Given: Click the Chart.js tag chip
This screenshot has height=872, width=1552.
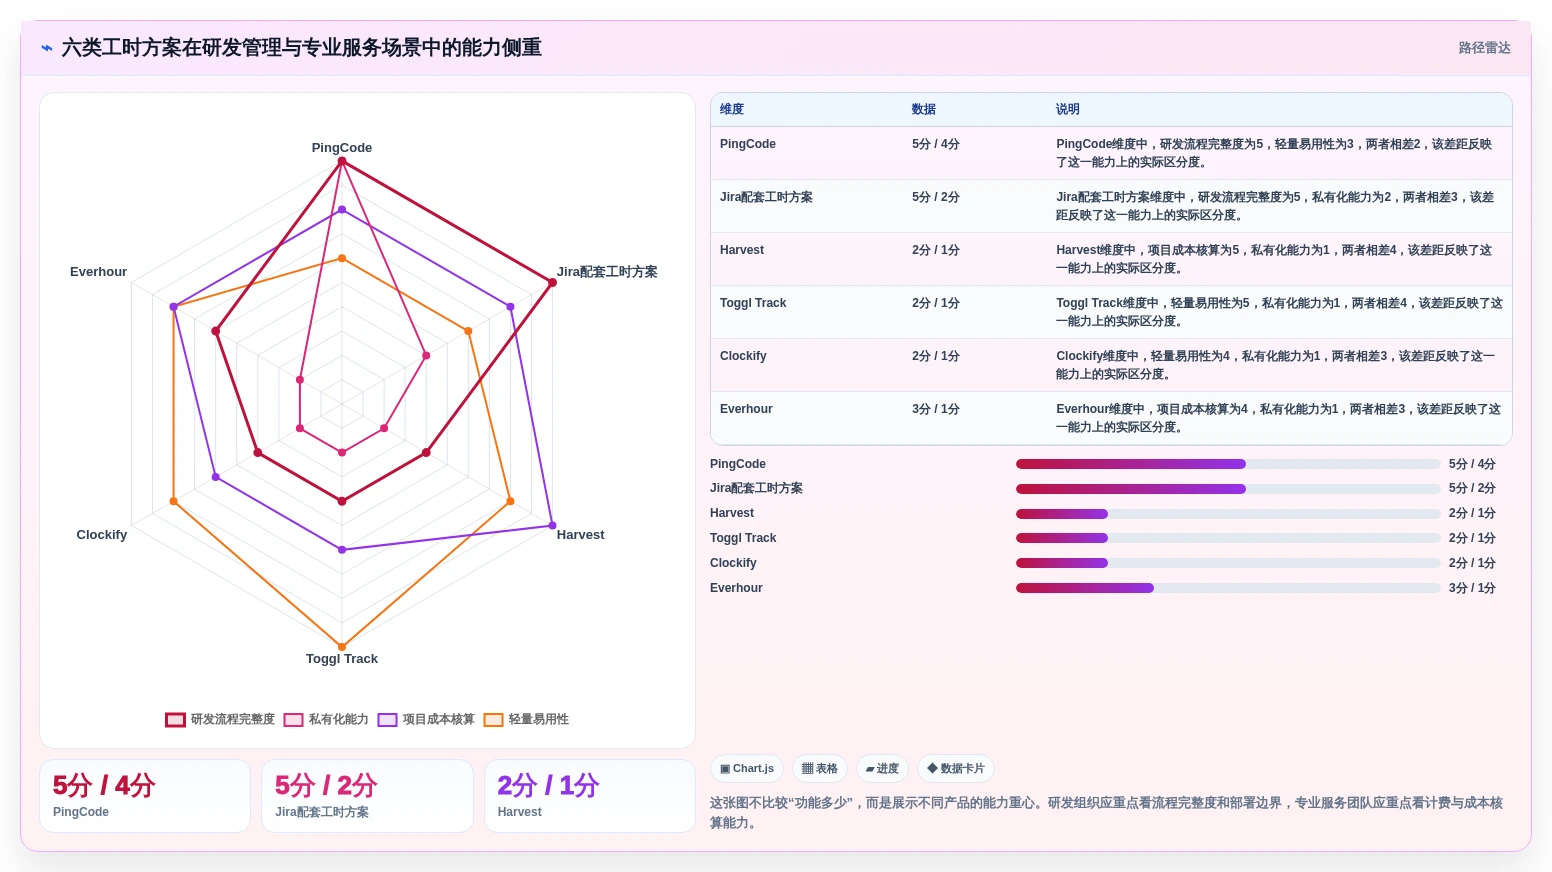Looking at the screenshot, I should (x=747, y=769).
